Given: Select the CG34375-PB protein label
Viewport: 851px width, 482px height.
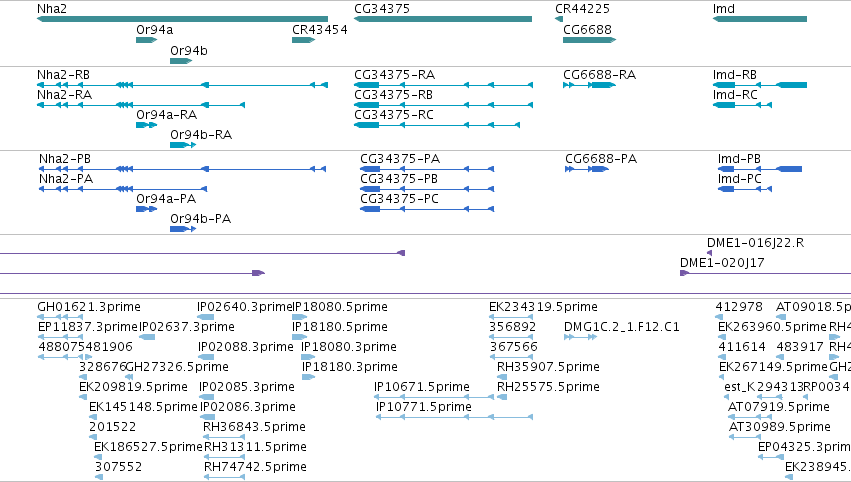Looking at the screenshot, I should [x=399, y=179].
